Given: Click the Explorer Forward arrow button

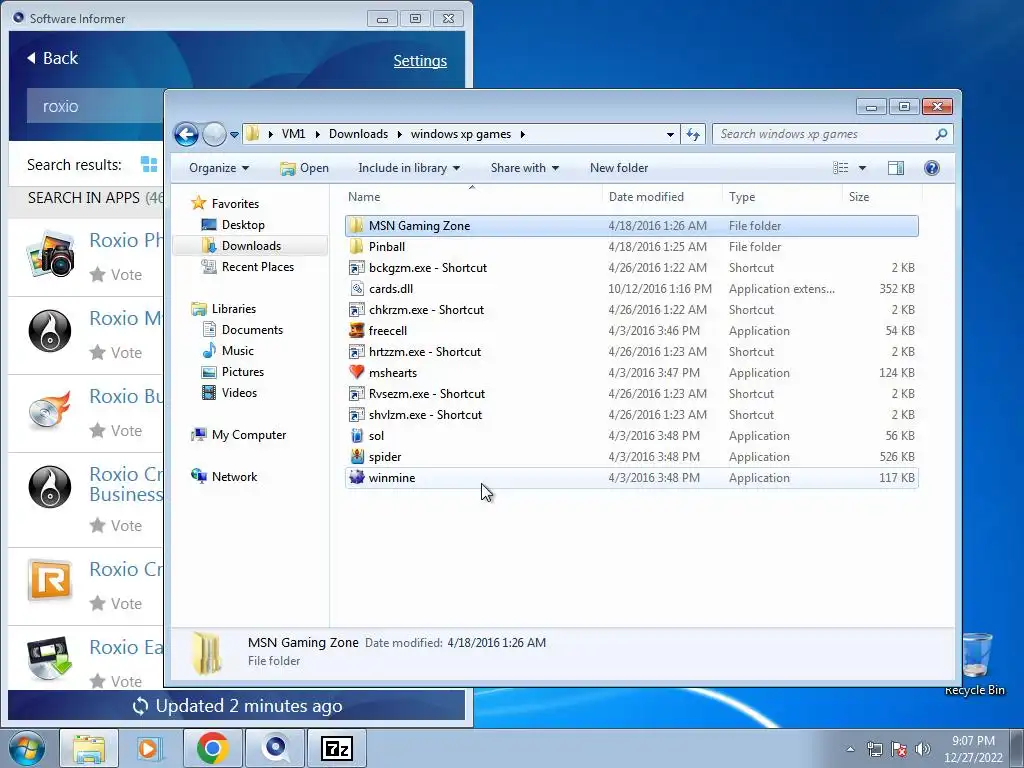Looking at the screenshot, I should click(x=214, y=135).
